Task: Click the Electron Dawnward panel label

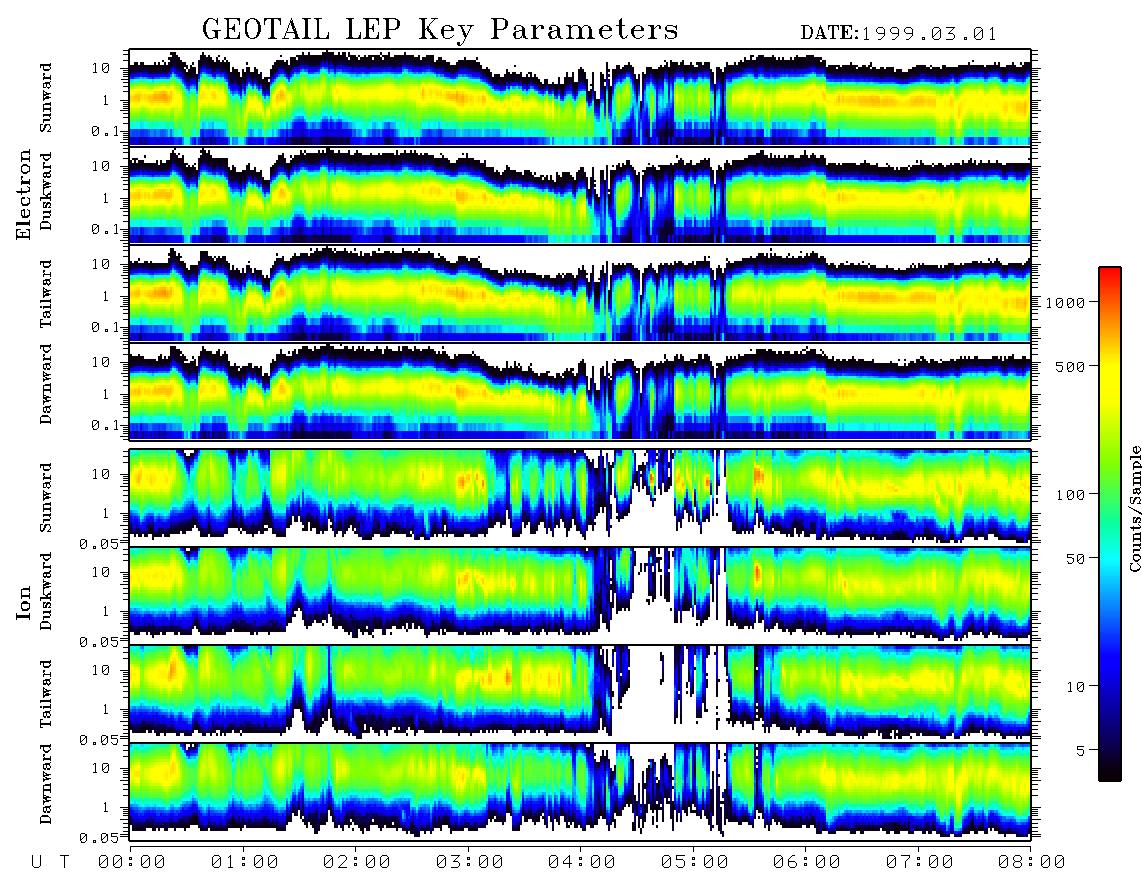Action: click(x=46, y=384)
